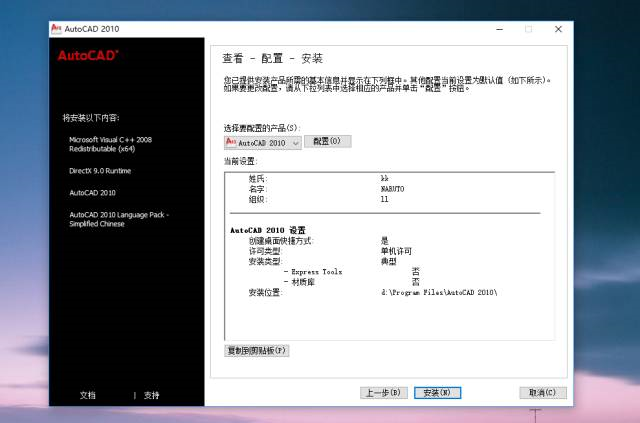Click the 查看 - 配置 - 安装 page heading
This screenshot has height=423, width=640.
pos(272,58)
